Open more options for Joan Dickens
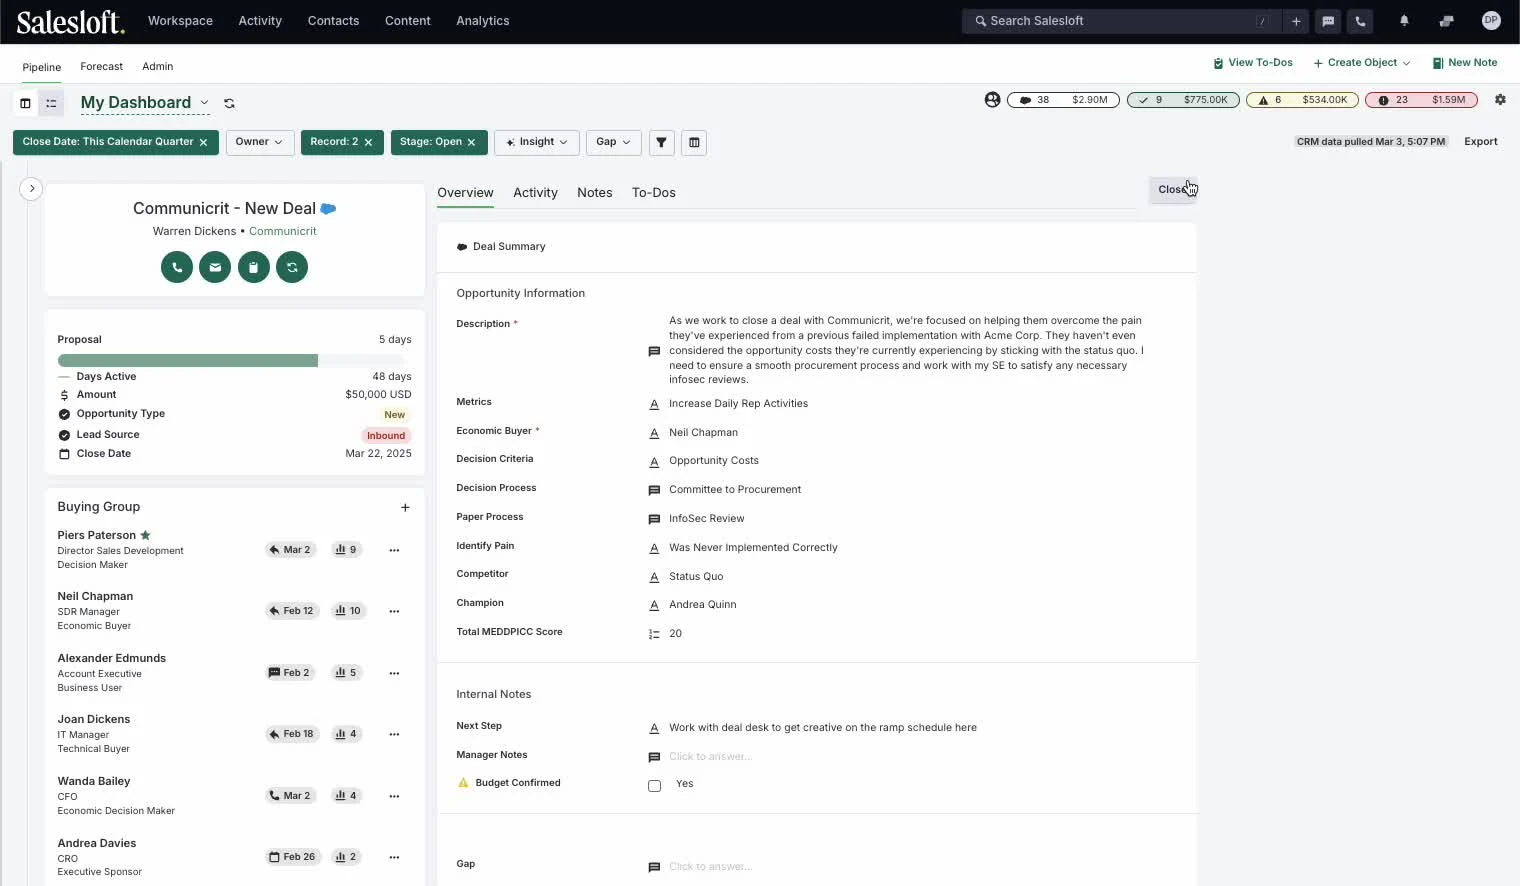Image resolution: width=1520 pixels, height=886 pixels. [x=394, y=734]
